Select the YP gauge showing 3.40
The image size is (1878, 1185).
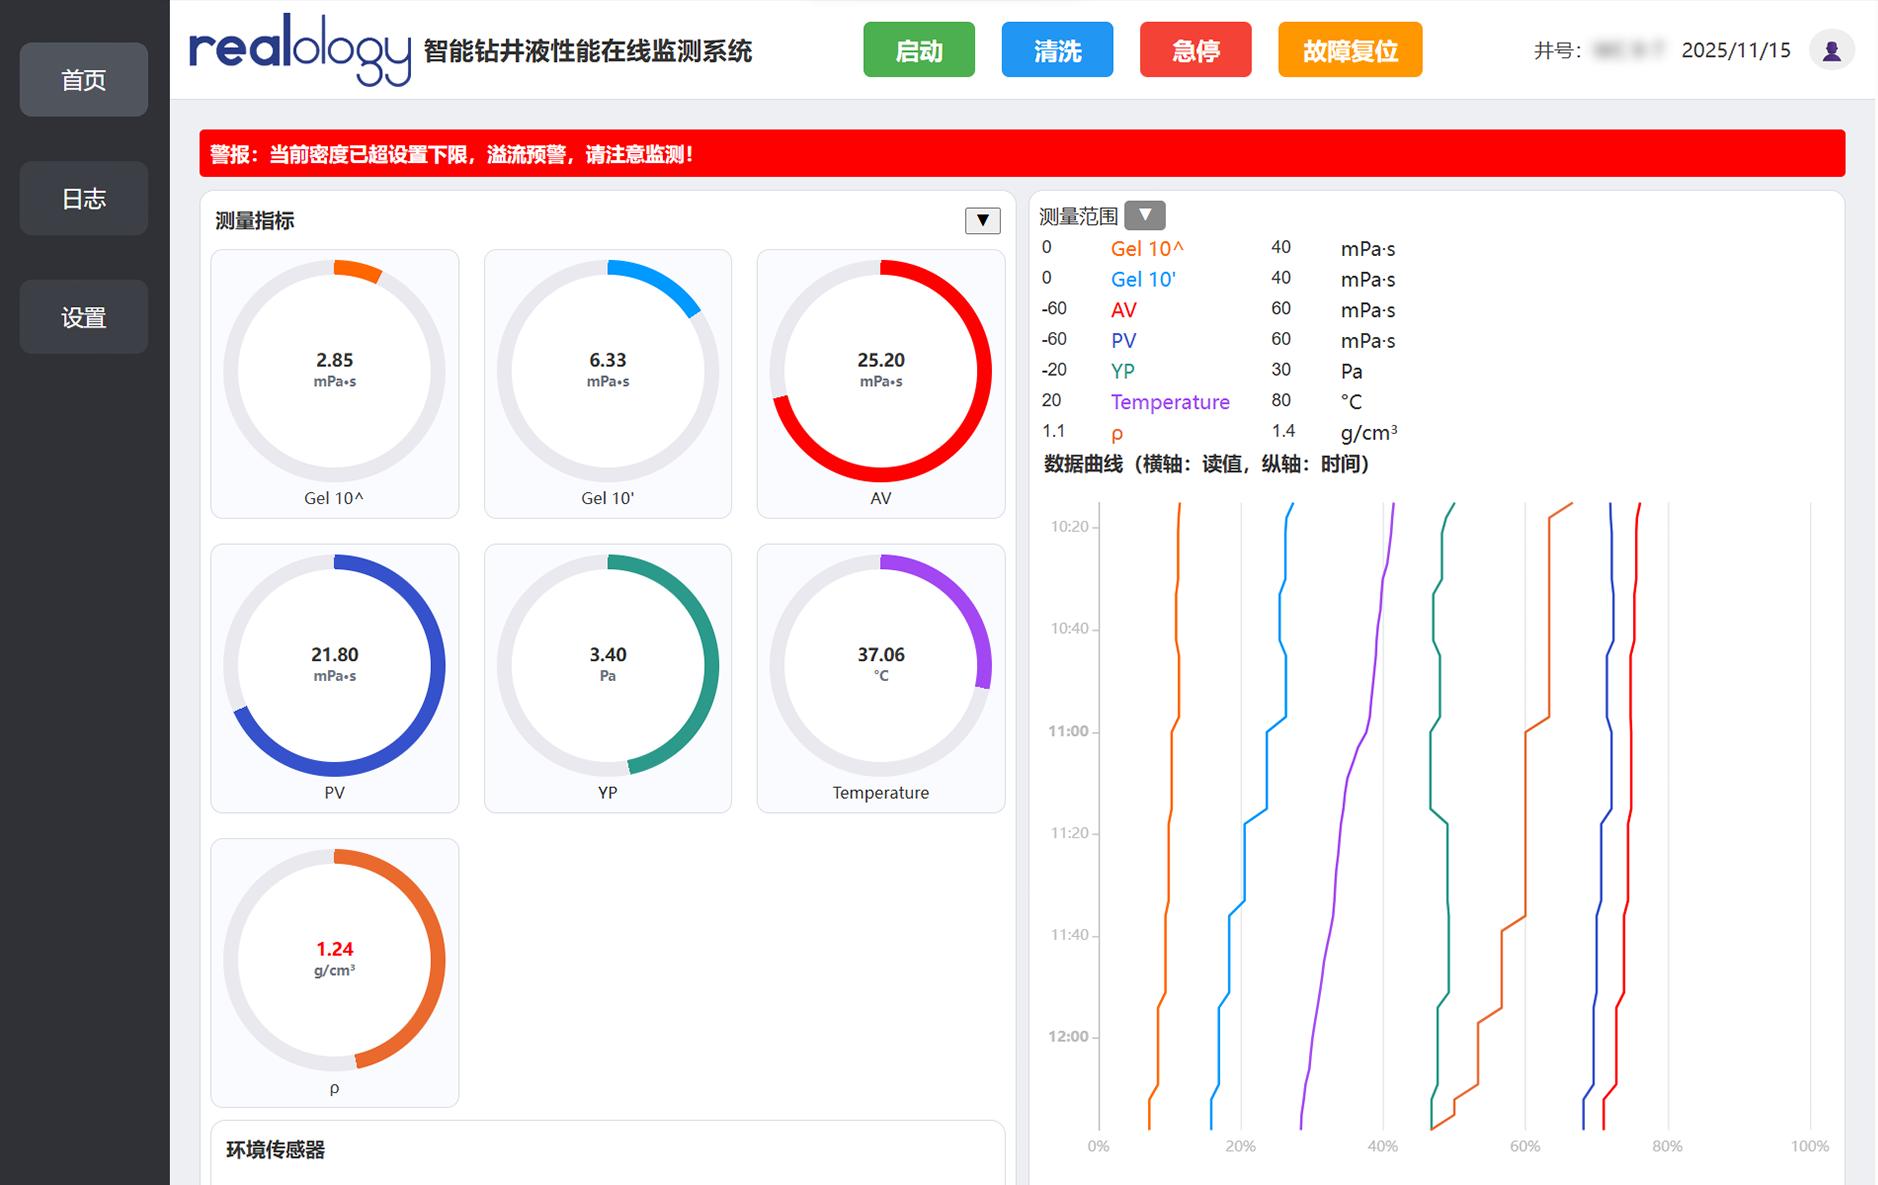(608, 678)
